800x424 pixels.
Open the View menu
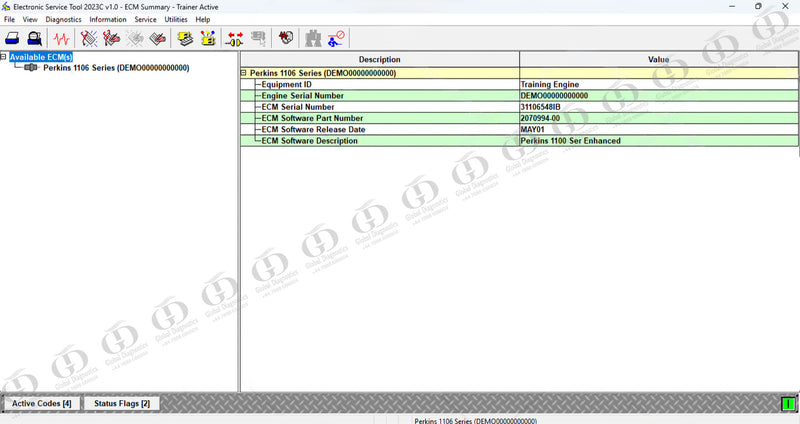tap(30, 19)
